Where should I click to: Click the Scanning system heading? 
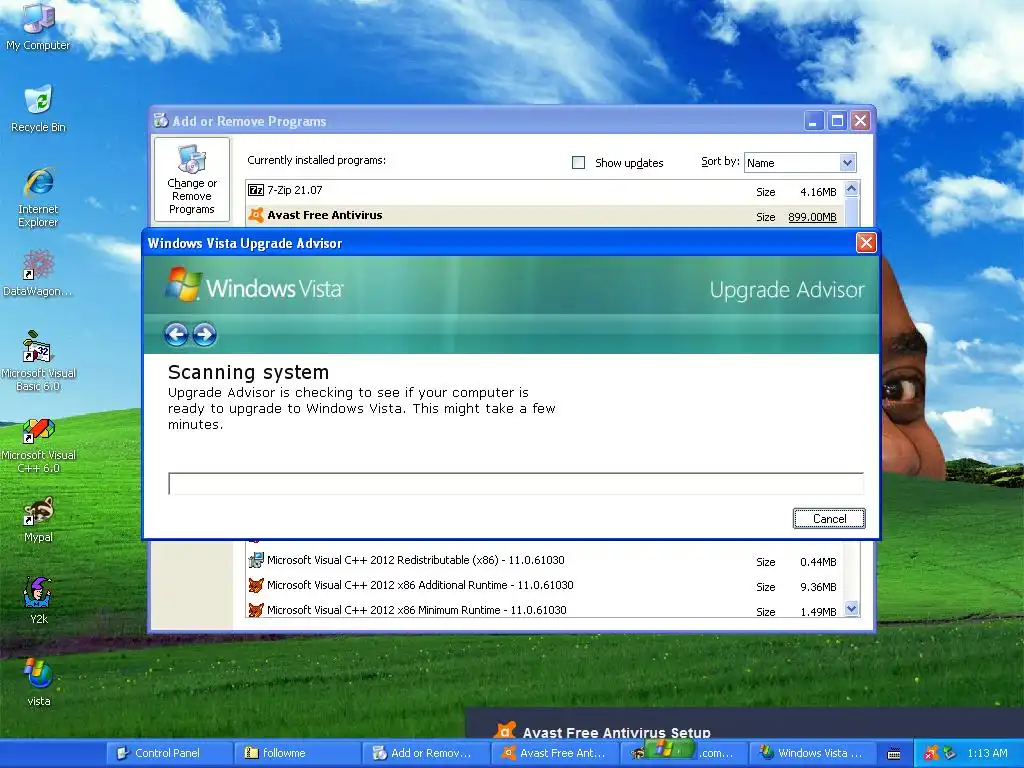[x=248, y=372]
